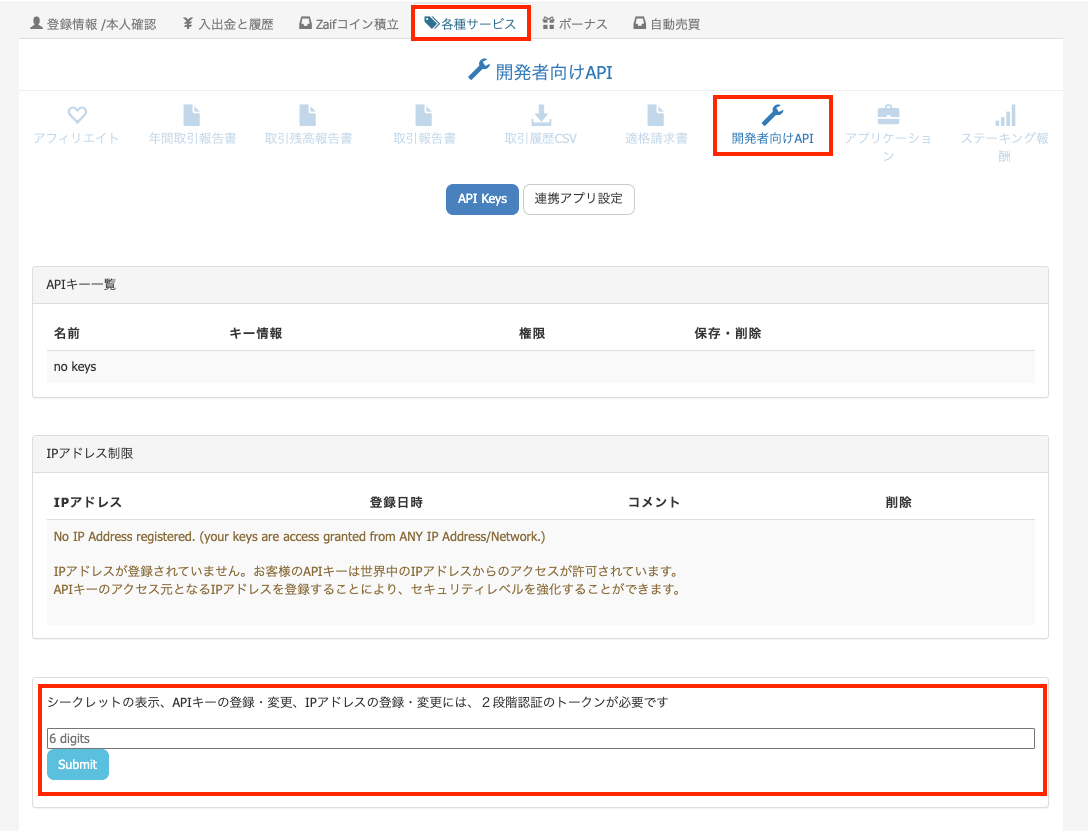This screenshot has width=1088, height=831.
Task: Select the 各種サービス tab
Action: tap(470, 24)
